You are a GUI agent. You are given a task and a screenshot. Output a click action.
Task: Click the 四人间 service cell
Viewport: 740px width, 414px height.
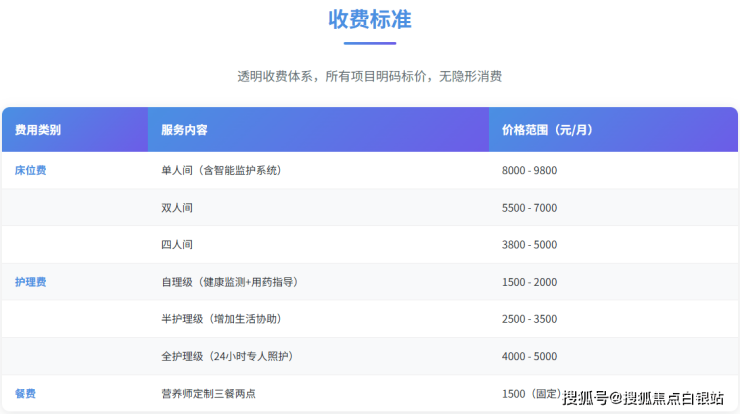pyautogui.click(x=177, y=245)
